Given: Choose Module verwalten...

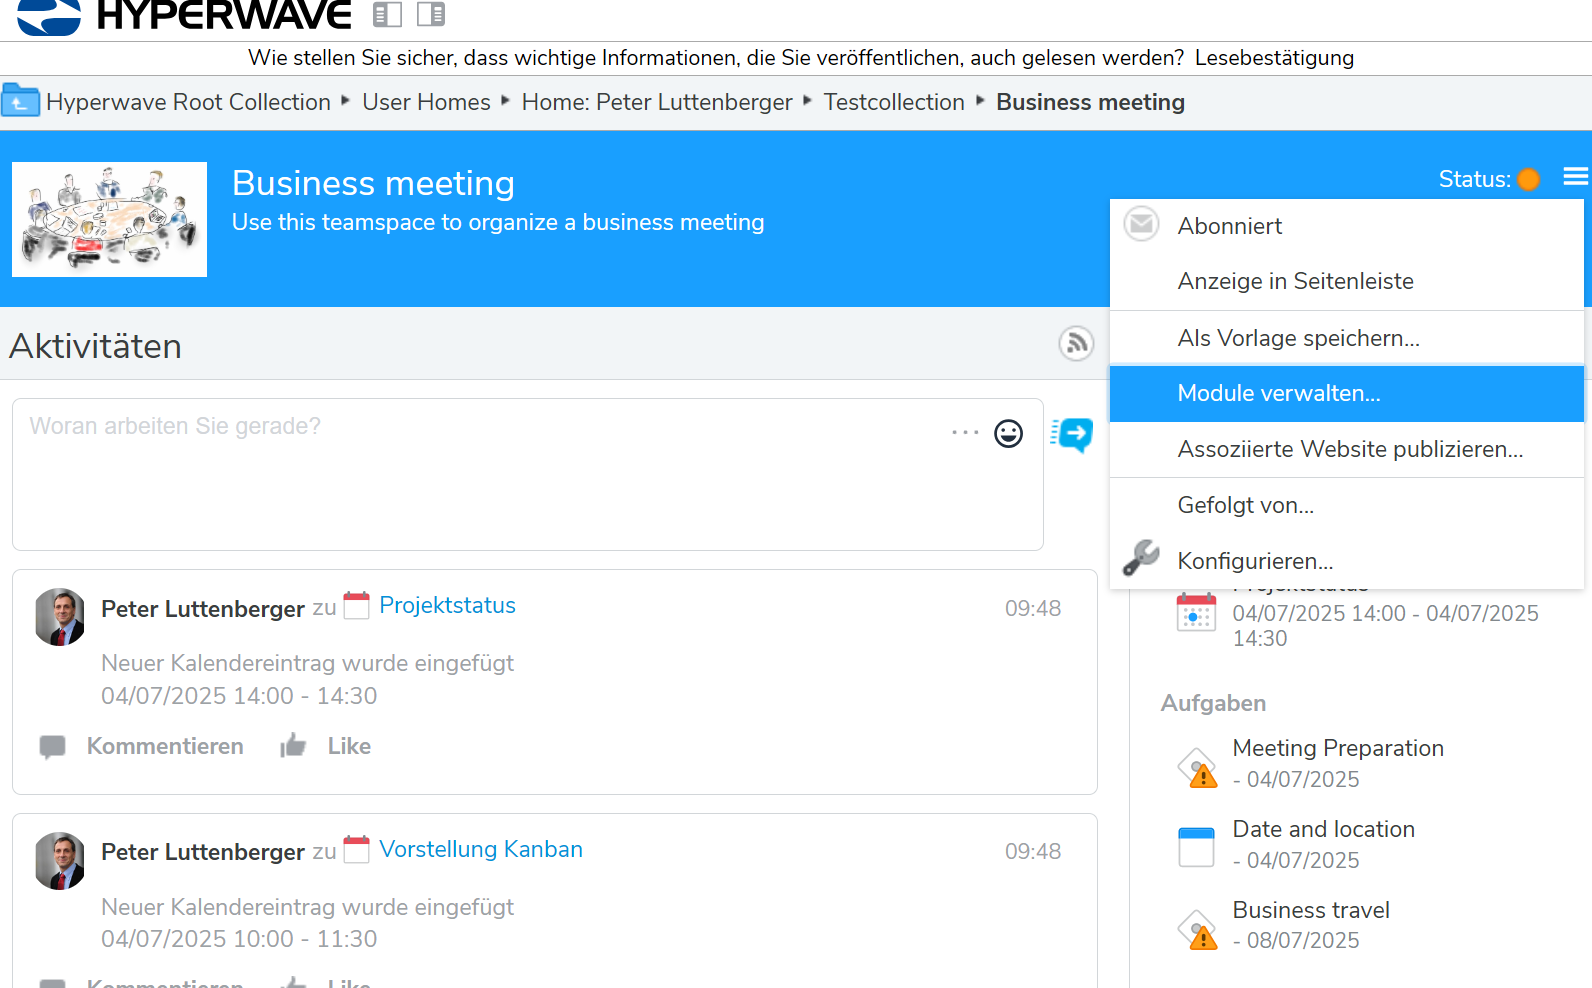Looking at the screenshot, I should [1347, 394].
